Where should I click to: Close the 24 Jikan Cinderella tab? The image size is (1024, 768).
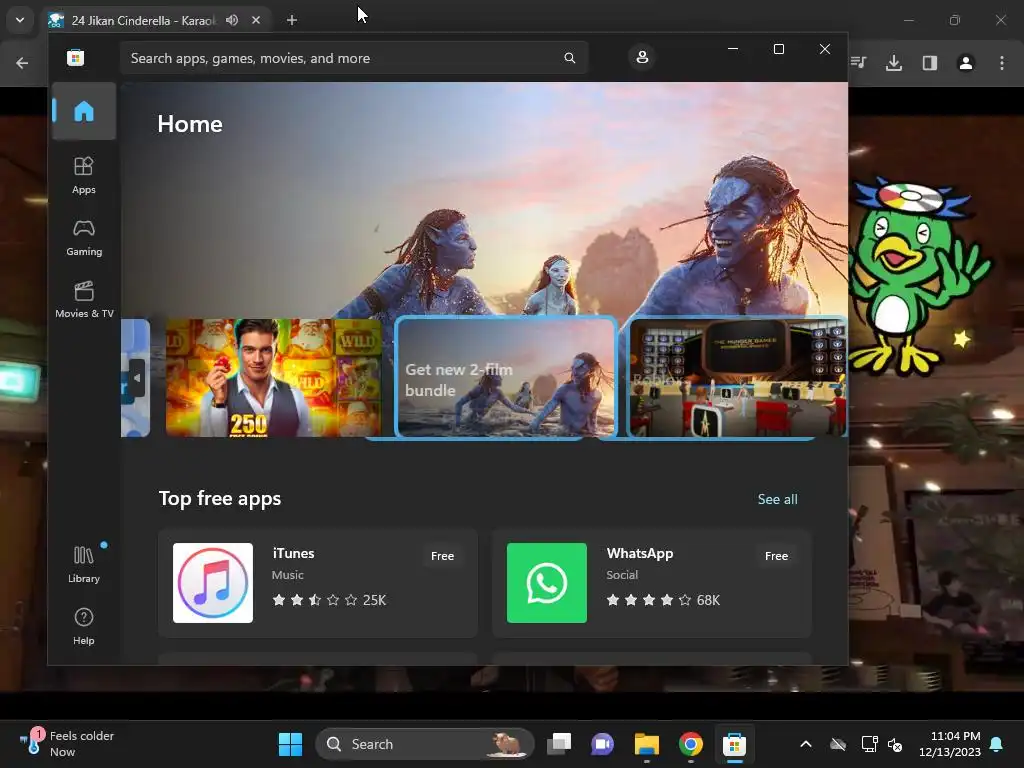click(x=256, y=20)
